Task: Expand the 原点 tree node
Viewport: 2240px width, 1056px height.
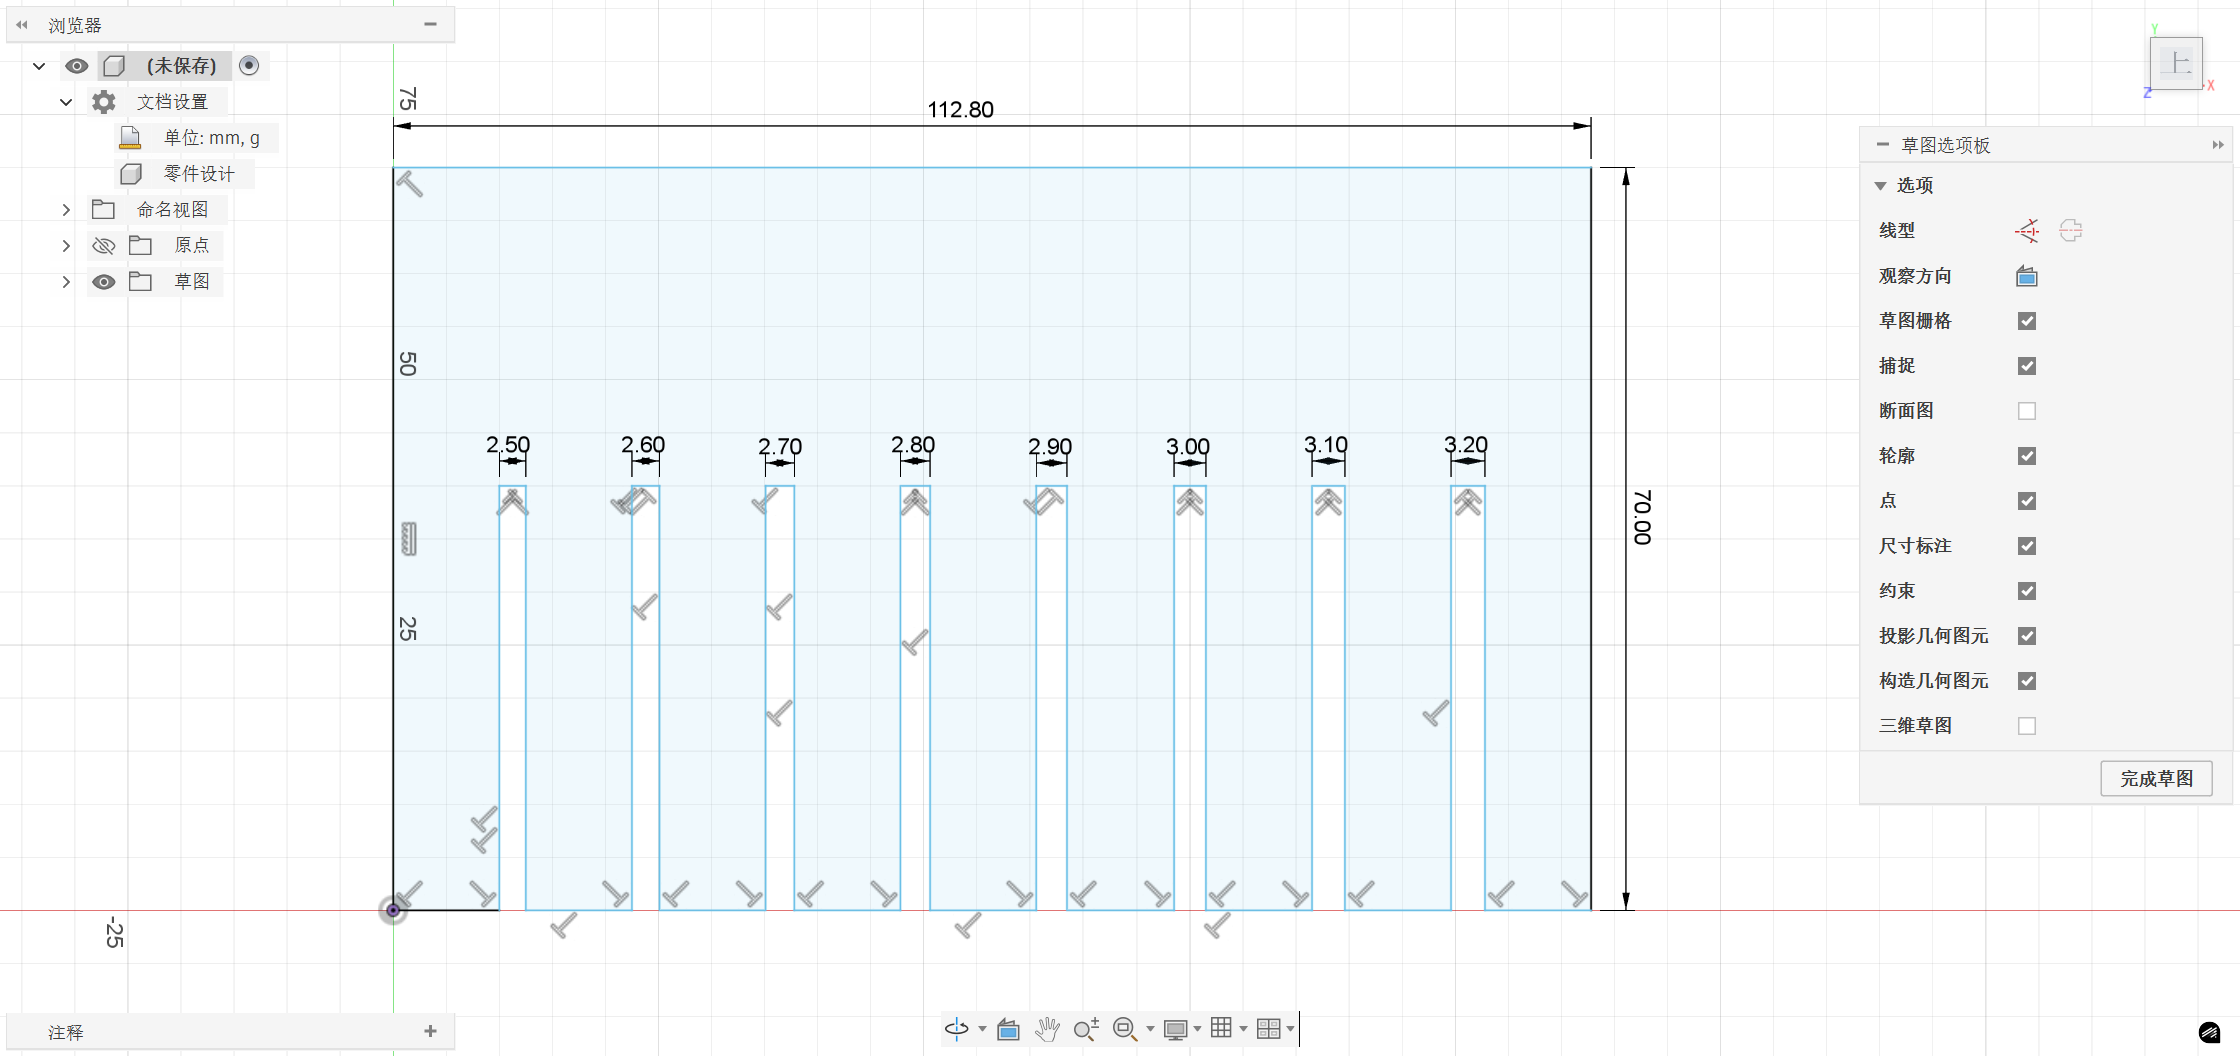Action: 66,246
